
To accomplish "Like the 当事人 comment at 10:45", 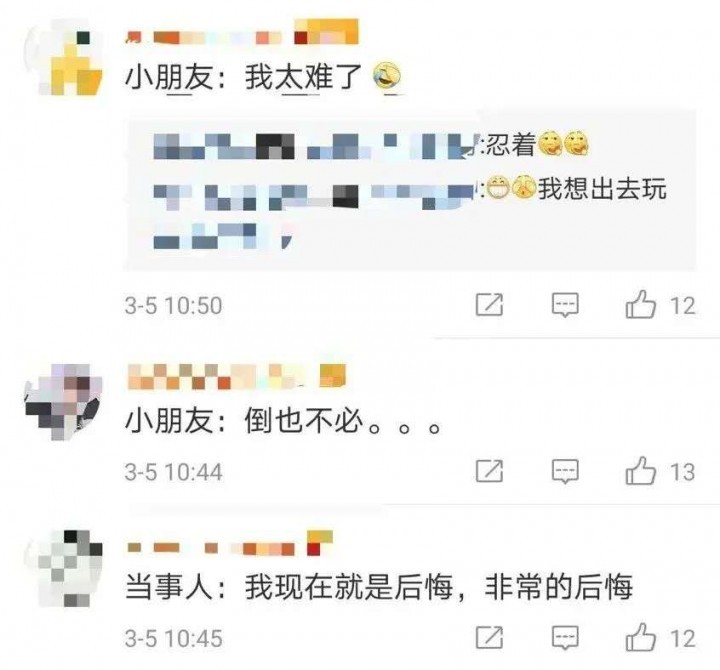I will pos(640,637).
